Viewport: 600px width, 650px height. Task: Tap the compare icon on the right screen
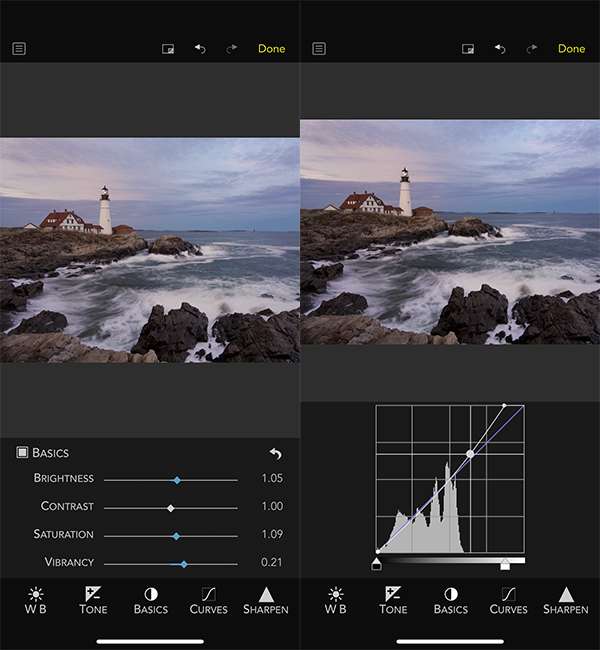click(467, 49)
